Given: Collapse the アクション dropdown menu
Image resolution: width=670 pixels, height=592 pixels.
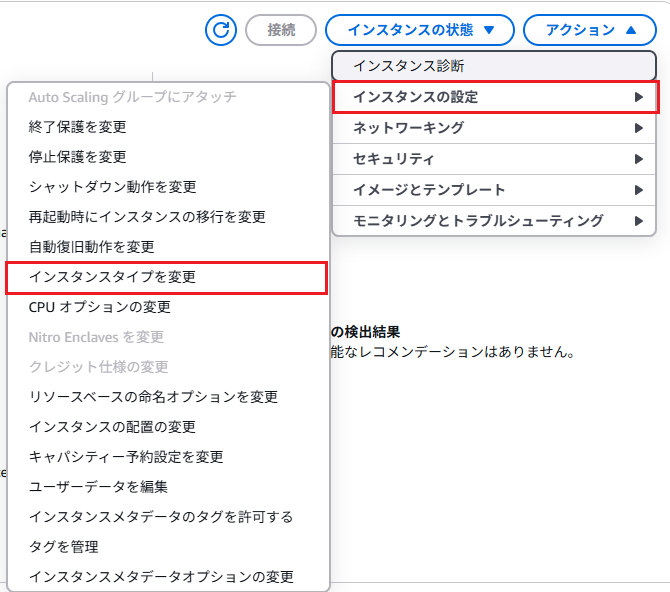Looking at the screenshot, I should [x=591, y=30].
